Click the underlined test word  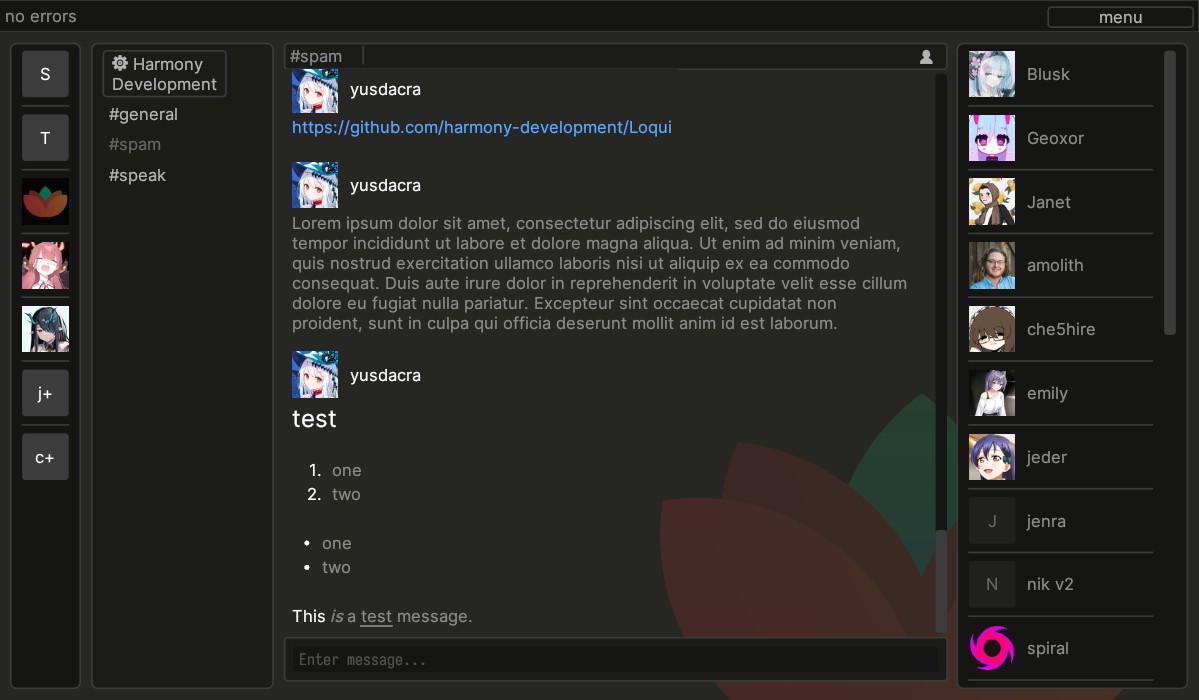376,617
